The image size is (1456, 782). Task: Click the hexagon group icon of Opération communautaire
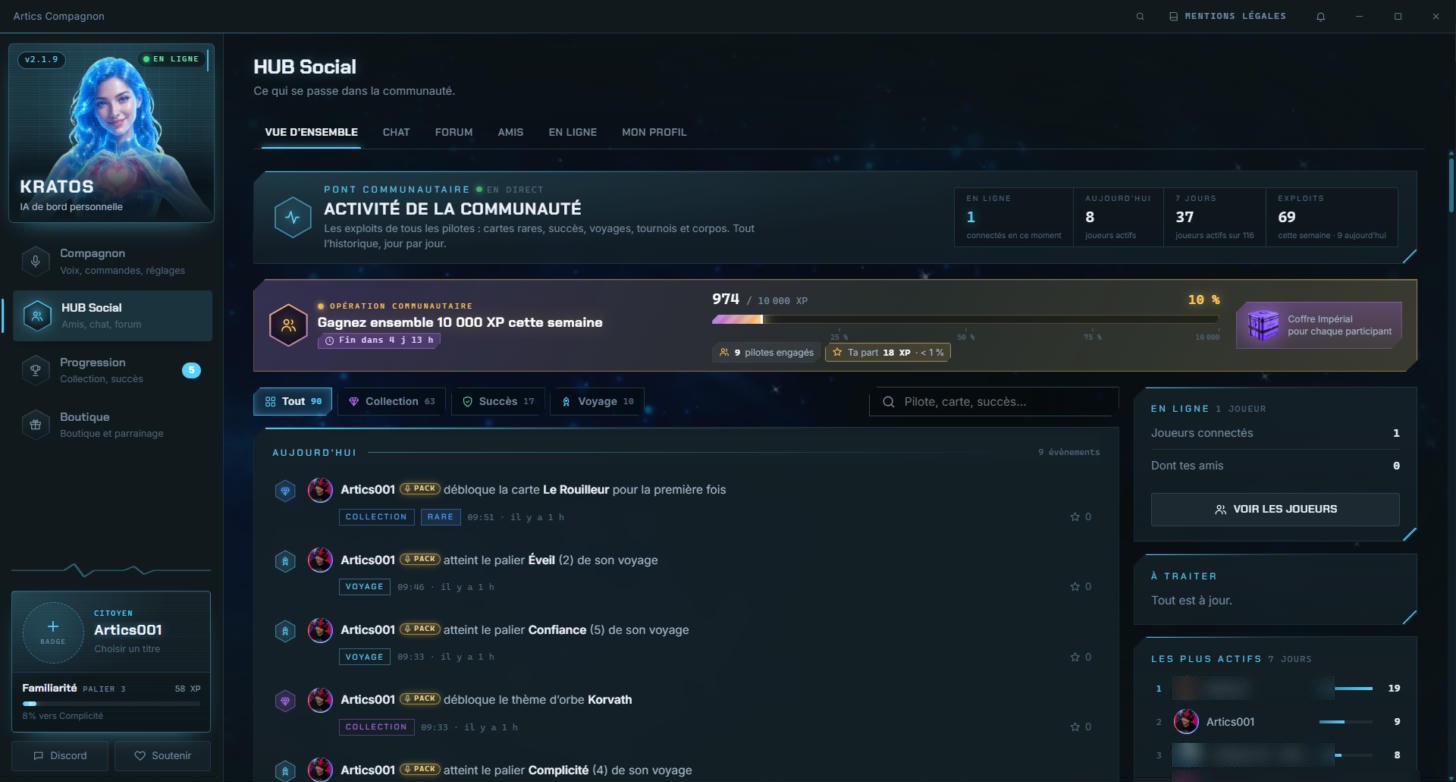tap(288, 325)
